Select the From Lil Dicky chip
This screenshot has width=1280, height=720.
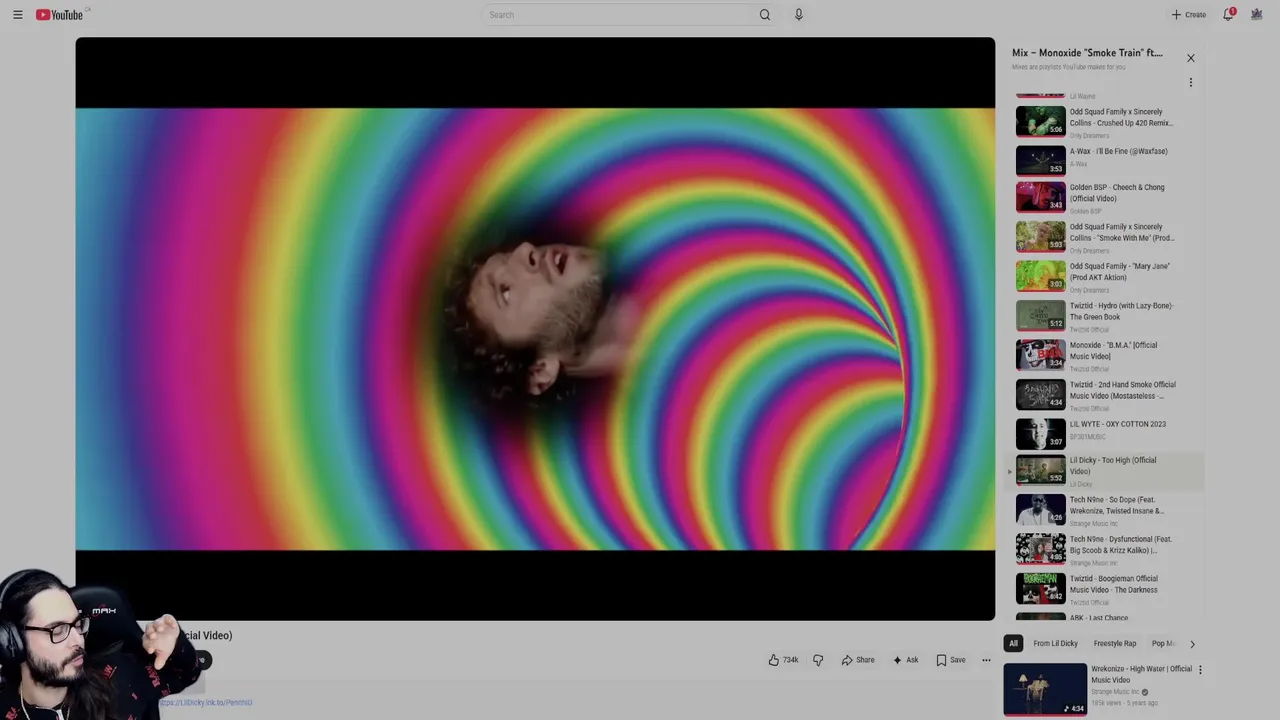point(1055,644)
